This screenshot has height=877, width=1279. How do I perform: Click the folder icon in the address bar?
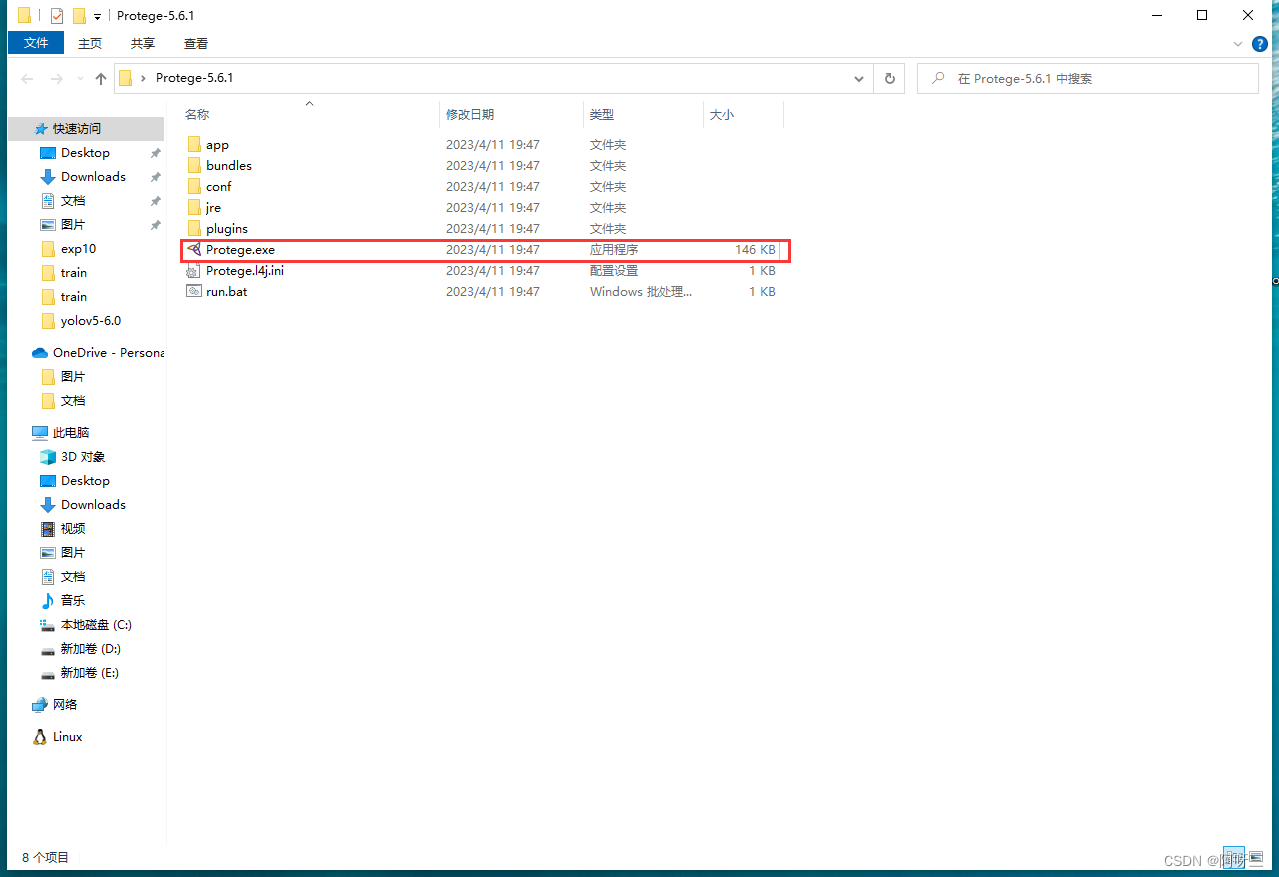pyautogui.click(x=126, y=78)
